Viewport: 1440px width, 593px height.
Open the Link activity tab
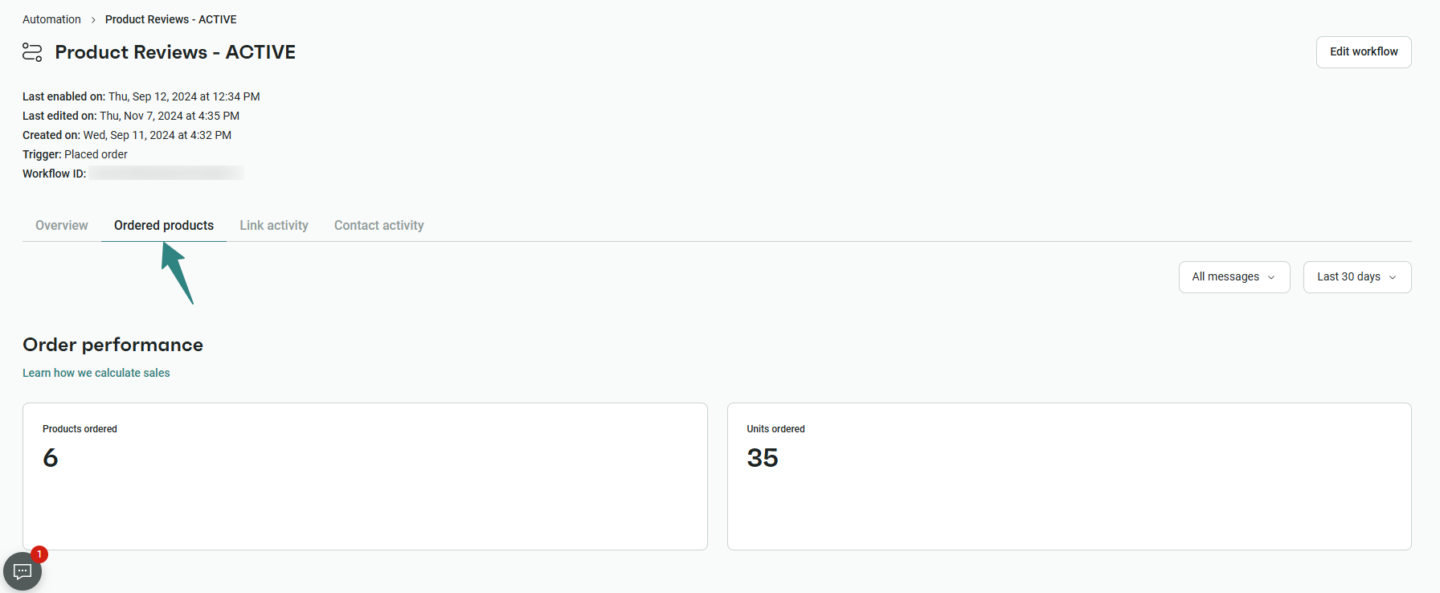point(274,226)
